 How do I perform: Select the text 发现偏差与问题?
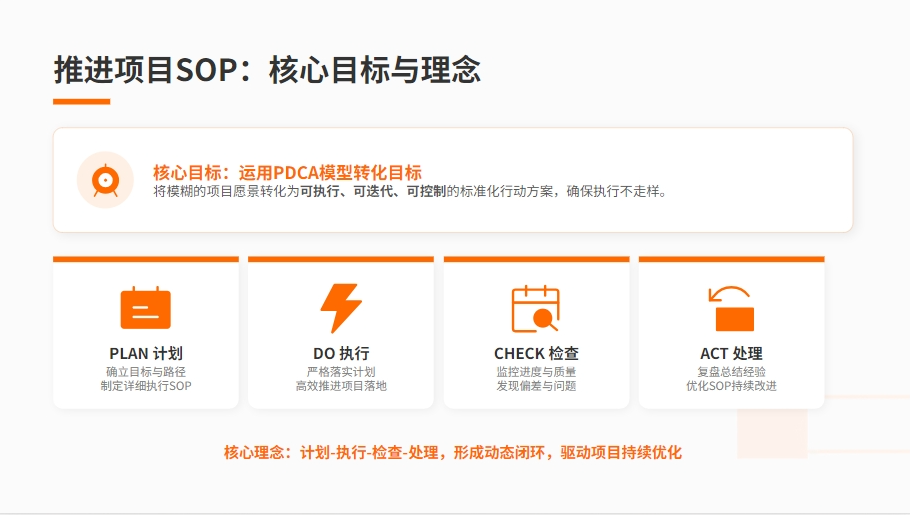coord(536,386)
